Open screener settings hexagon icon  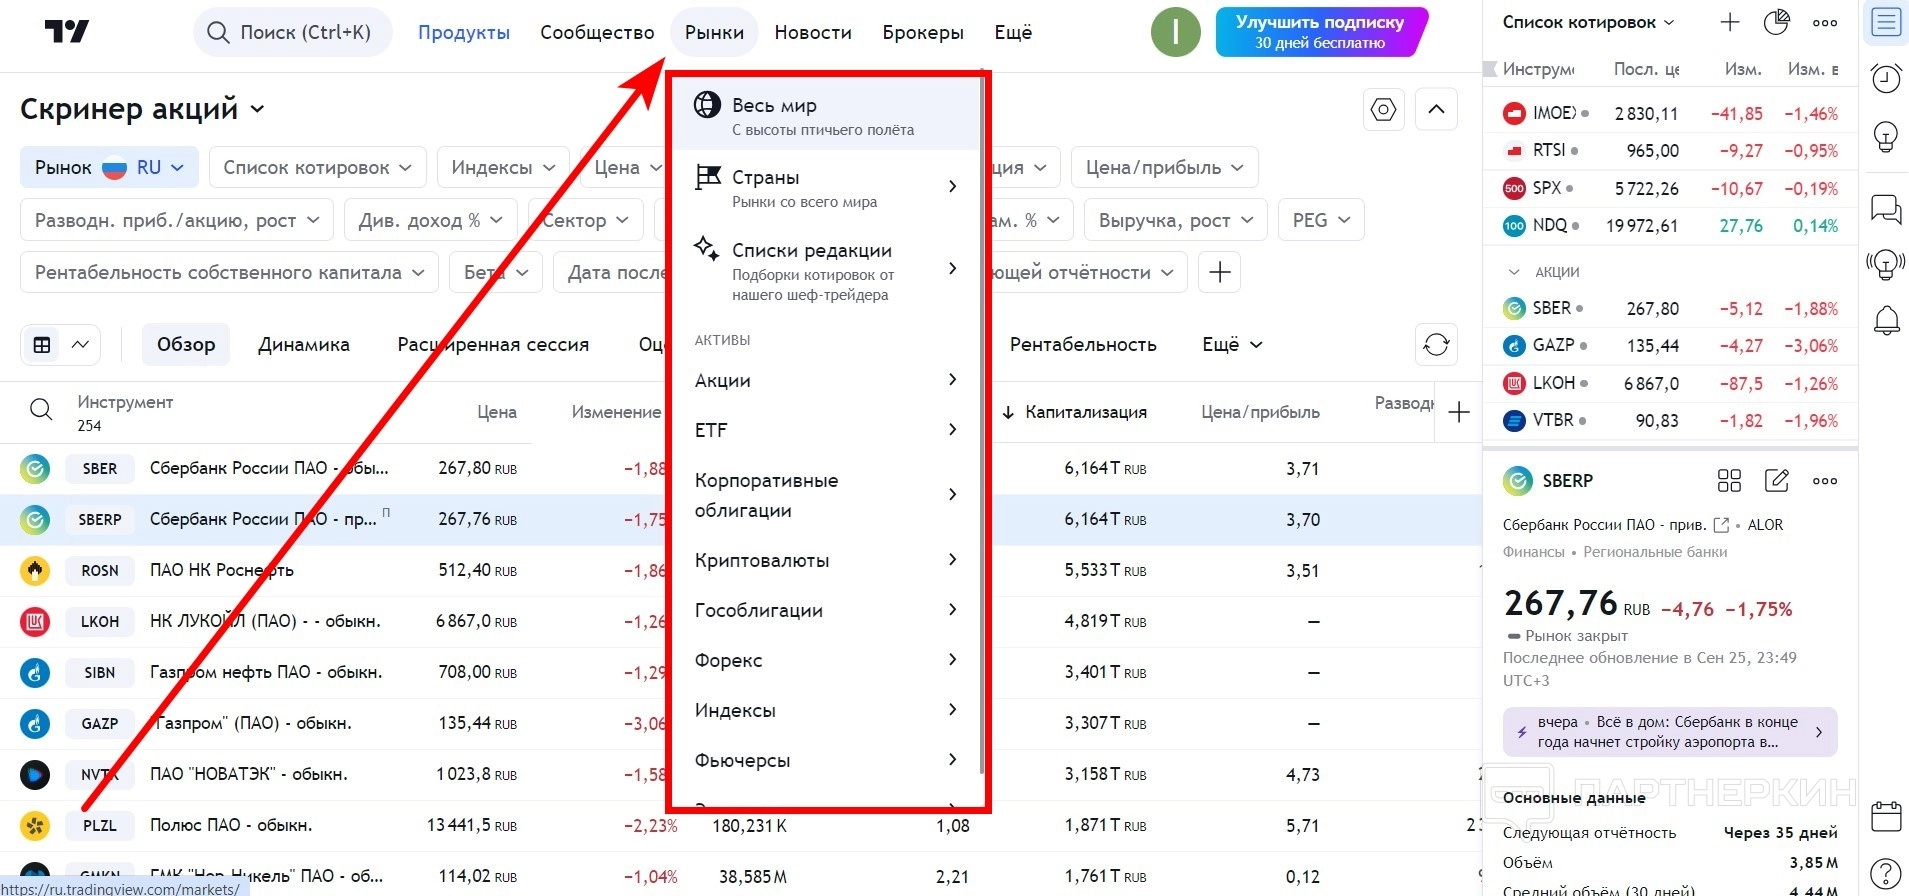[1384, 109]
